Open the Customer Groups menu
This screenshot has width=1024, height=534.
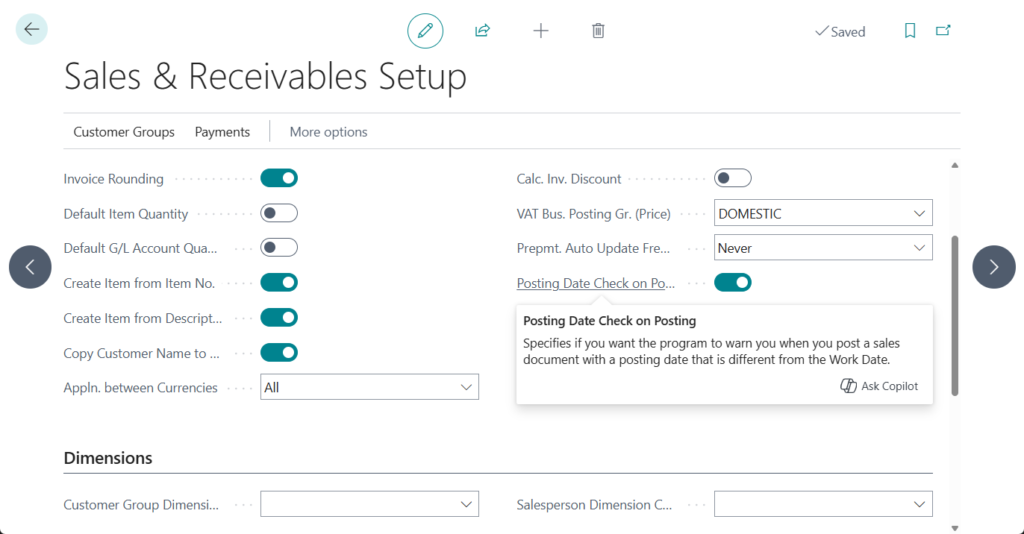[x=124, y=132]
